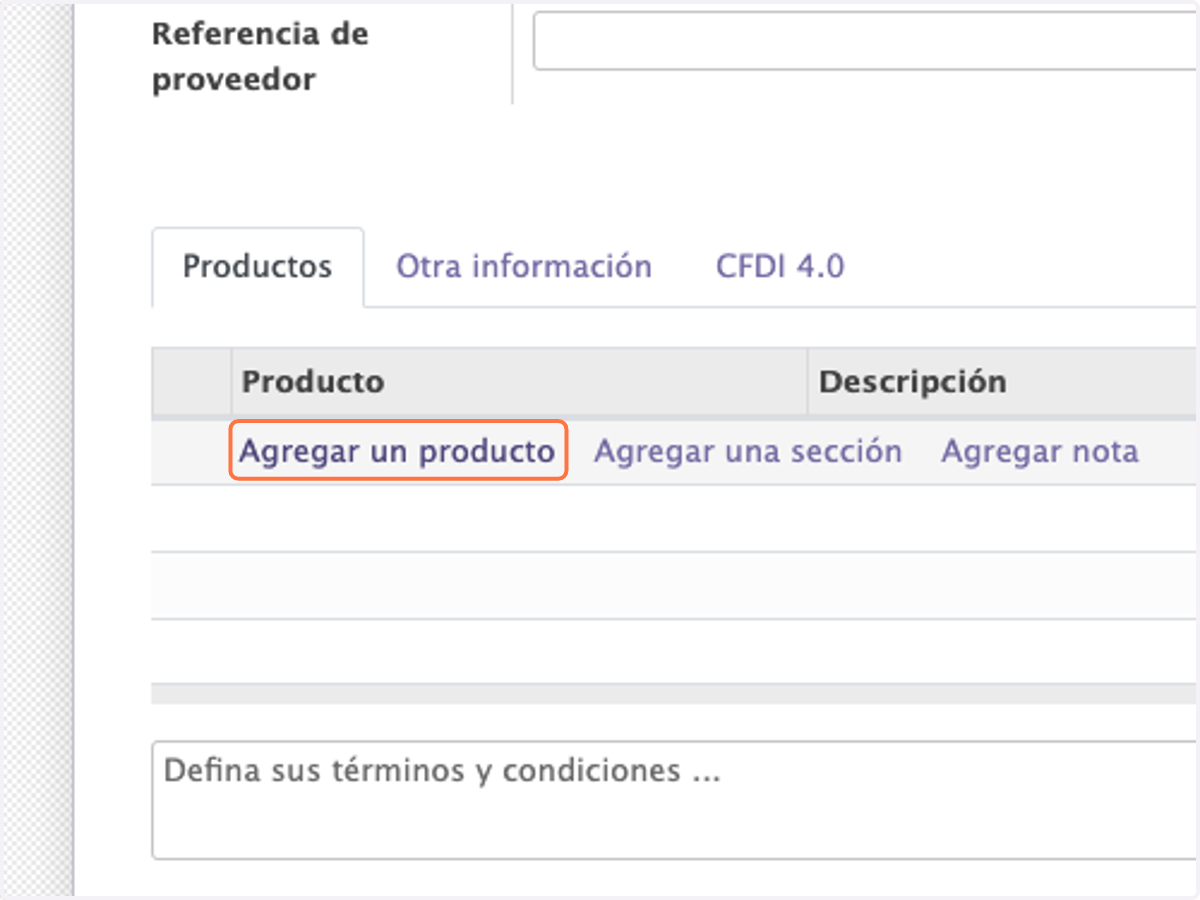Select the Productos tab
This screenshot has height=900, width=1200.
[x=258, y=267]
